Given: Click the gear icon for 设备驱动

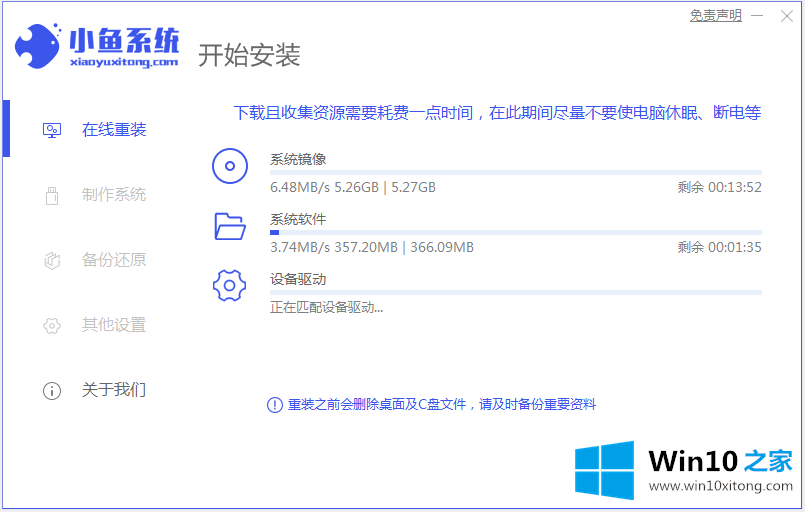Looking at the screenshot, I should pos(230,286).
